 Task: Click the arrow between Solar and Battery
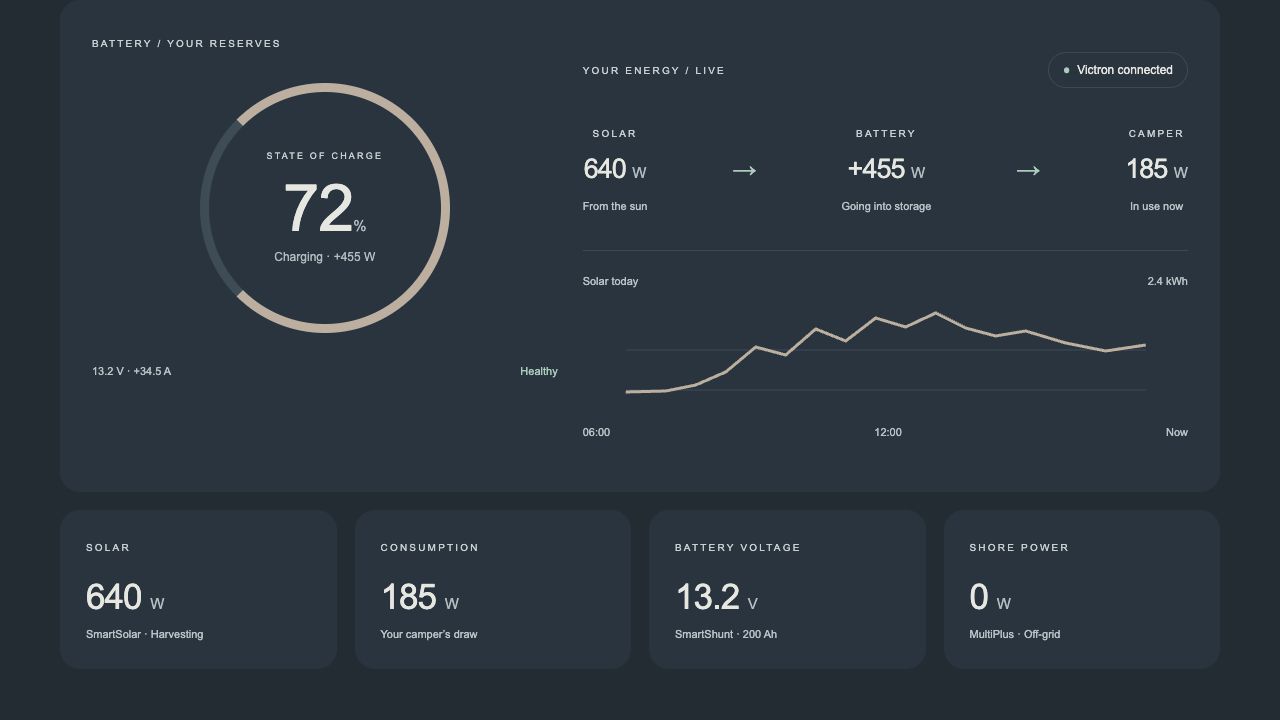pos(744,171)
